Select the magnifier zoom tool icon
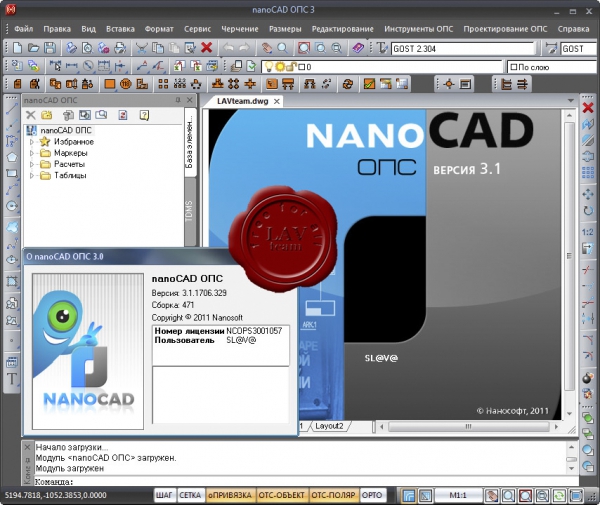This screenshot has width=600, height=505. pos(283,48)
